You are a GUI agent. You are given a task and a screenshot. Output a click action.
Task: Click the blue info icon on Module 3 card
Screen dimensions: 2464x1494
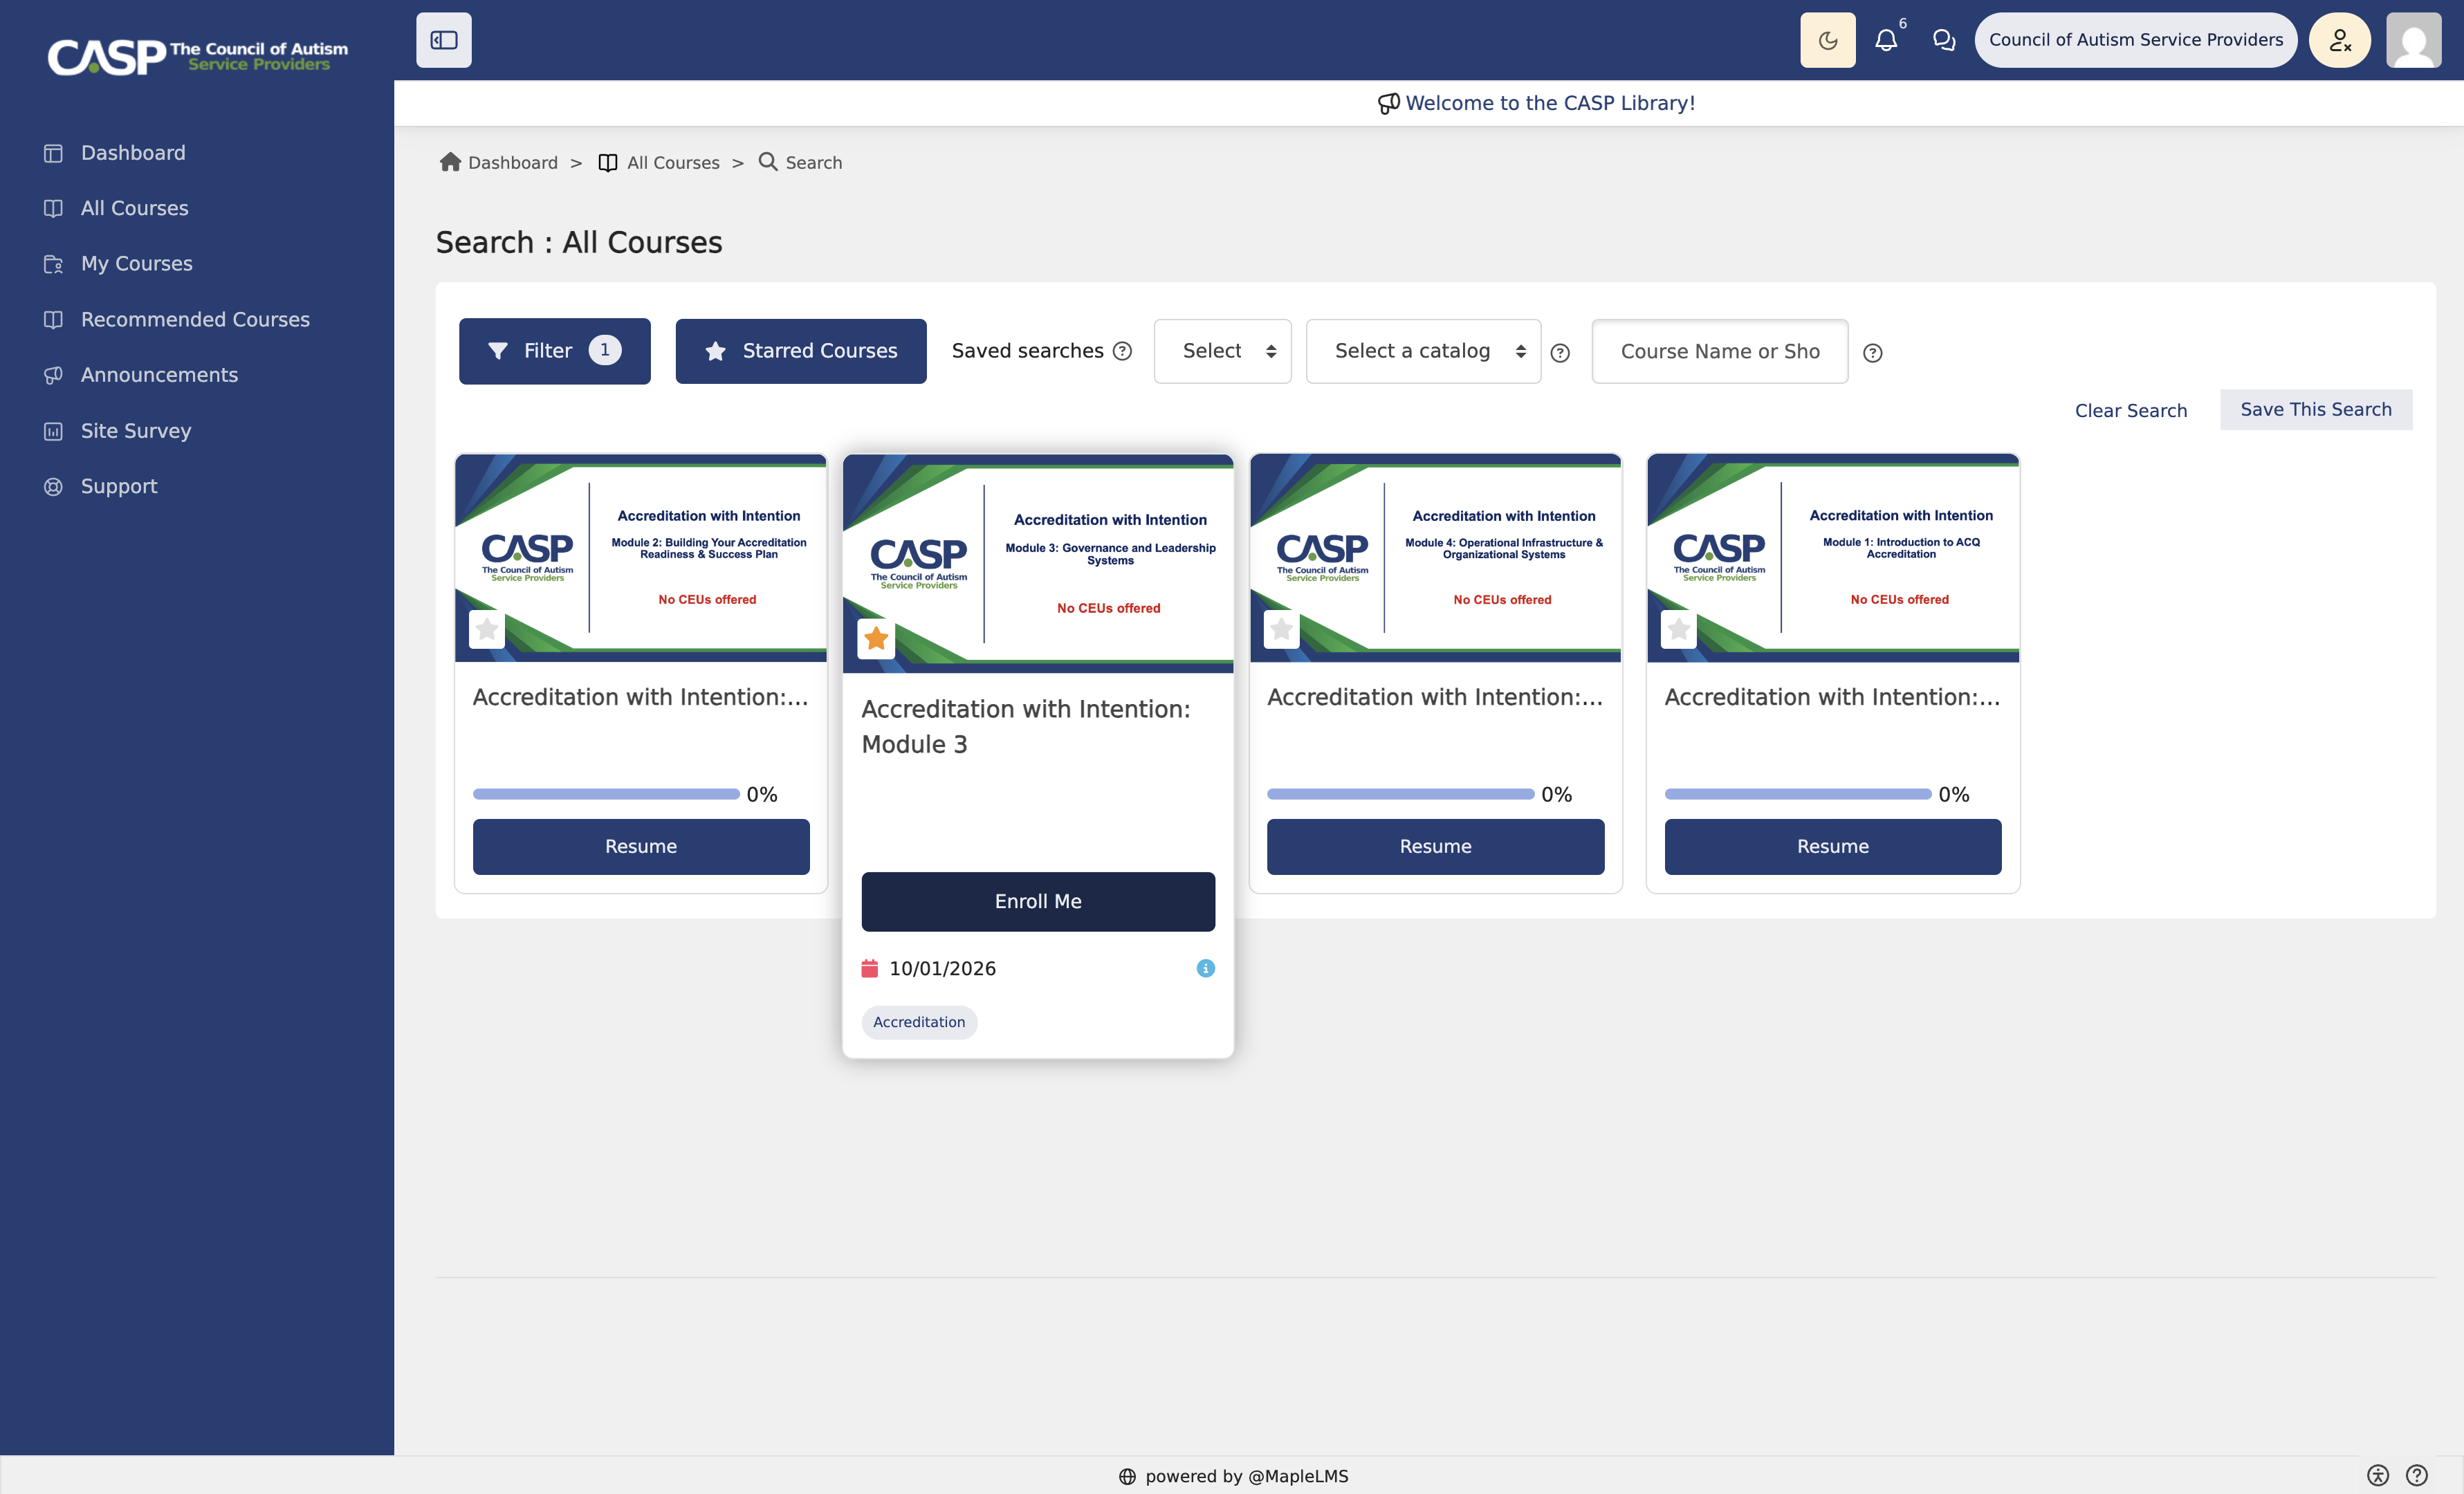click(x=1205, y=969)
